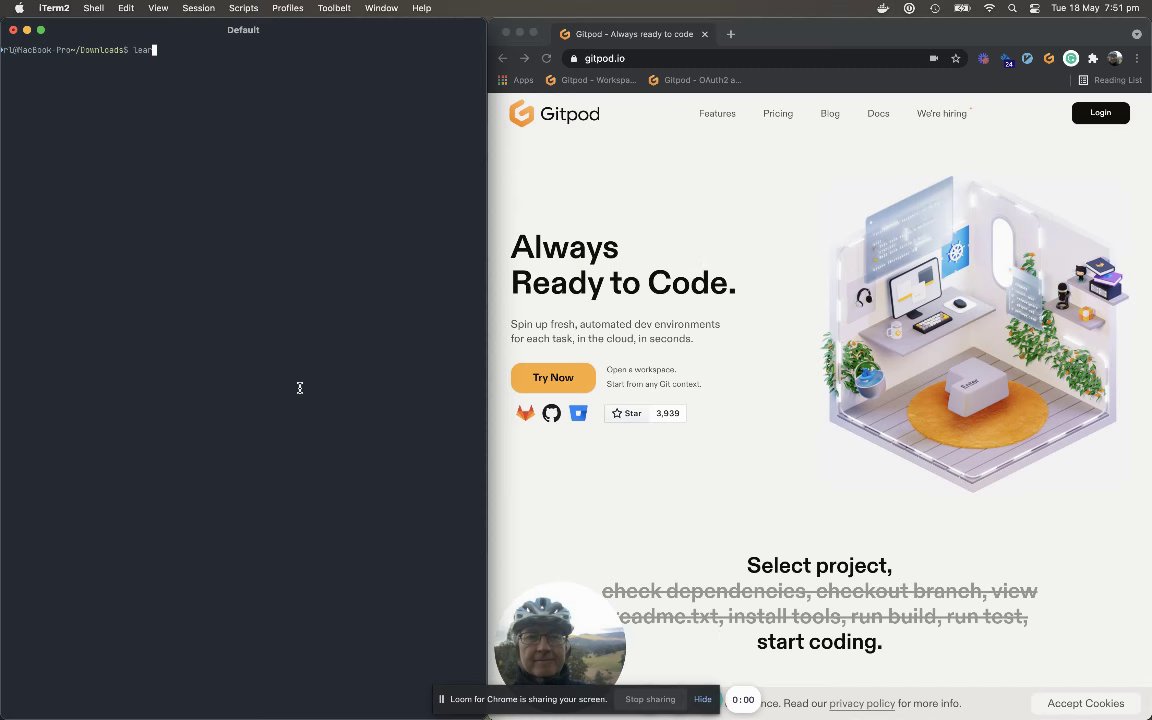Open Spotlight search in menu bar

[x=1012, y=8]
